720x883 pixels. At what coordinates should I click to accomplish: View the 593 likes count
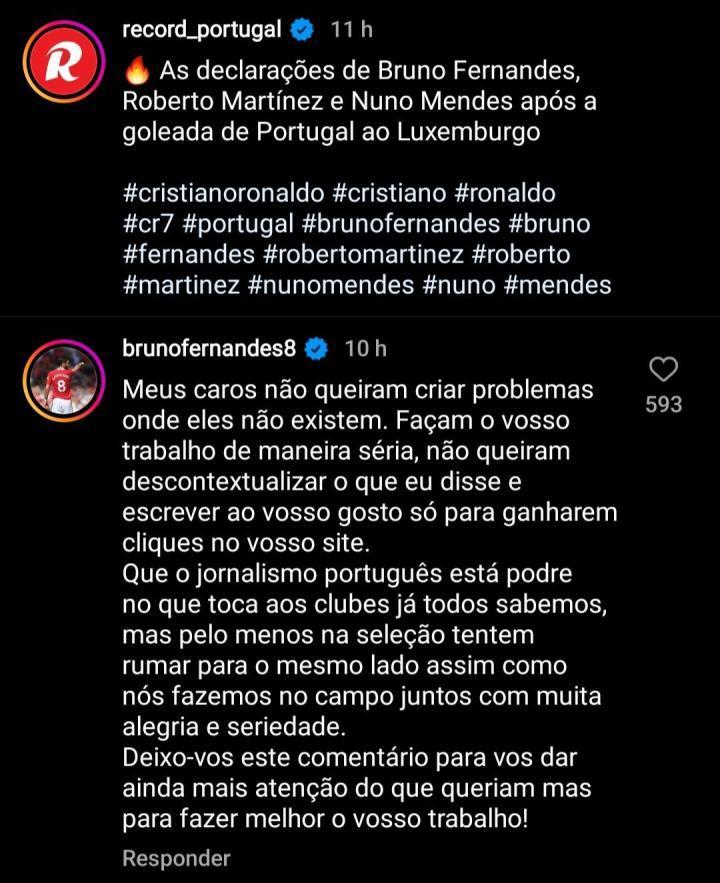663,404
